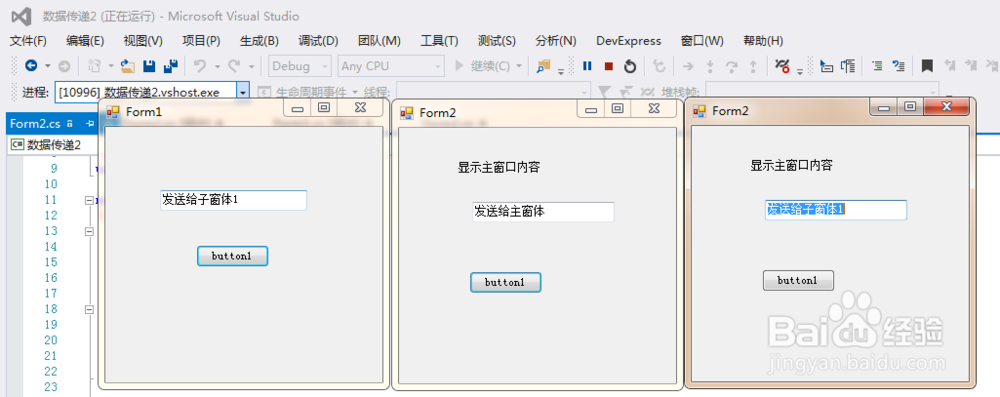1000x397 pixels.
Task: Open the 文件(F) menu
Action: pos(28,41)
